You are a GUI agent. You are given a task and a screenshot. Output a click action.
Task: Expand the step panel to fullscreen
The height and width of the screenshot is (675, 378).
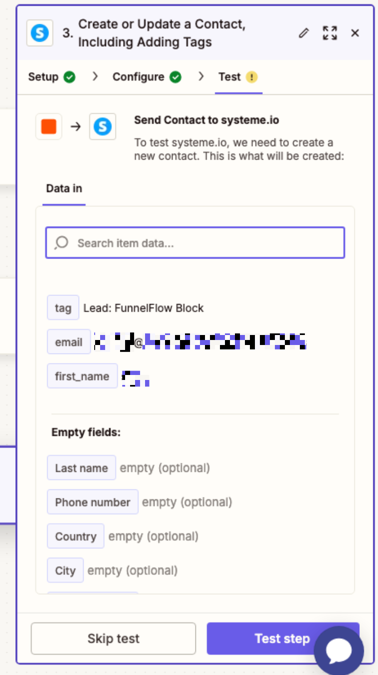pos(330,33)
